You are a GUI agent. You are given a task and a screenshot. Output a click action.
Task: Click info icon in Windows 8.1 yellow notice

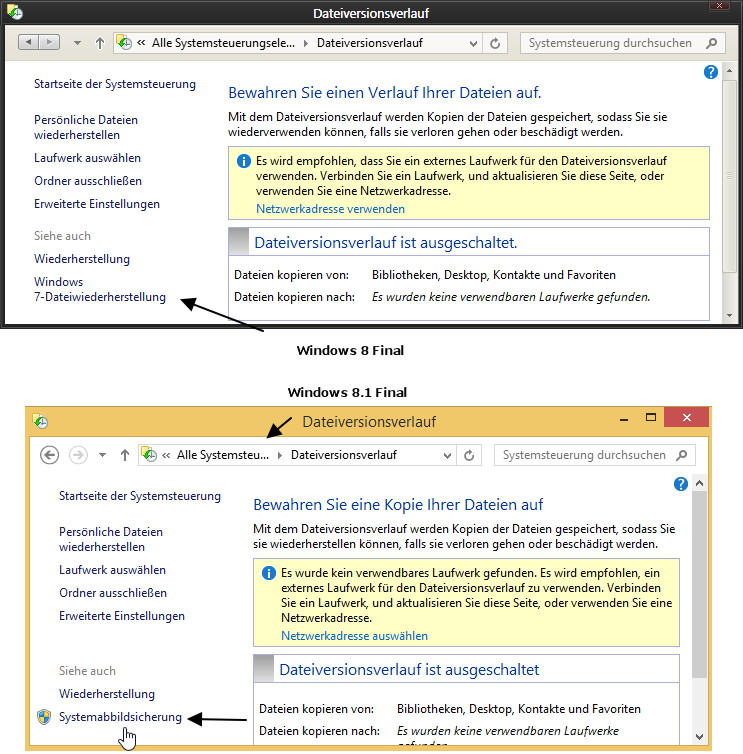(x=269, y=573)
